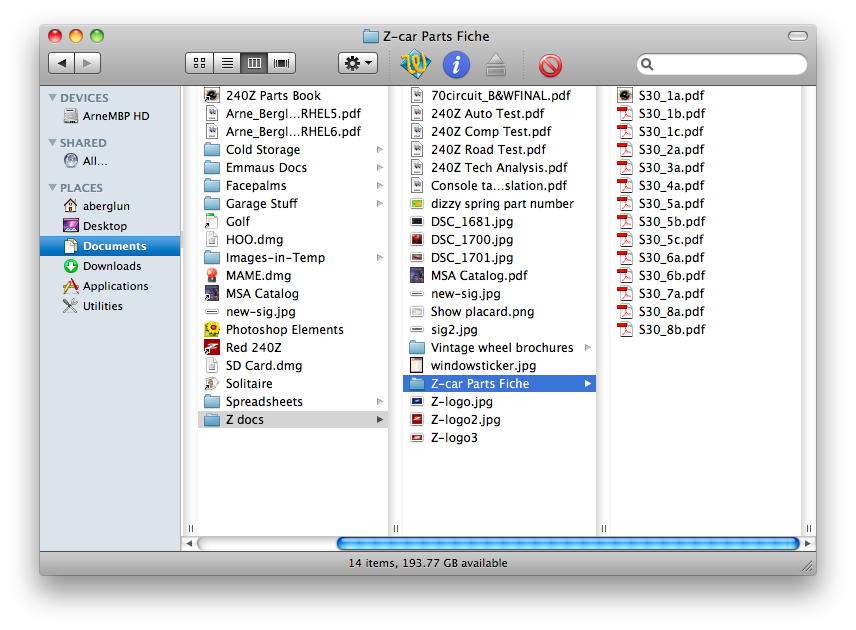
Task: Expand the Cold Storage folder arrow
Action: coord(380,150)
